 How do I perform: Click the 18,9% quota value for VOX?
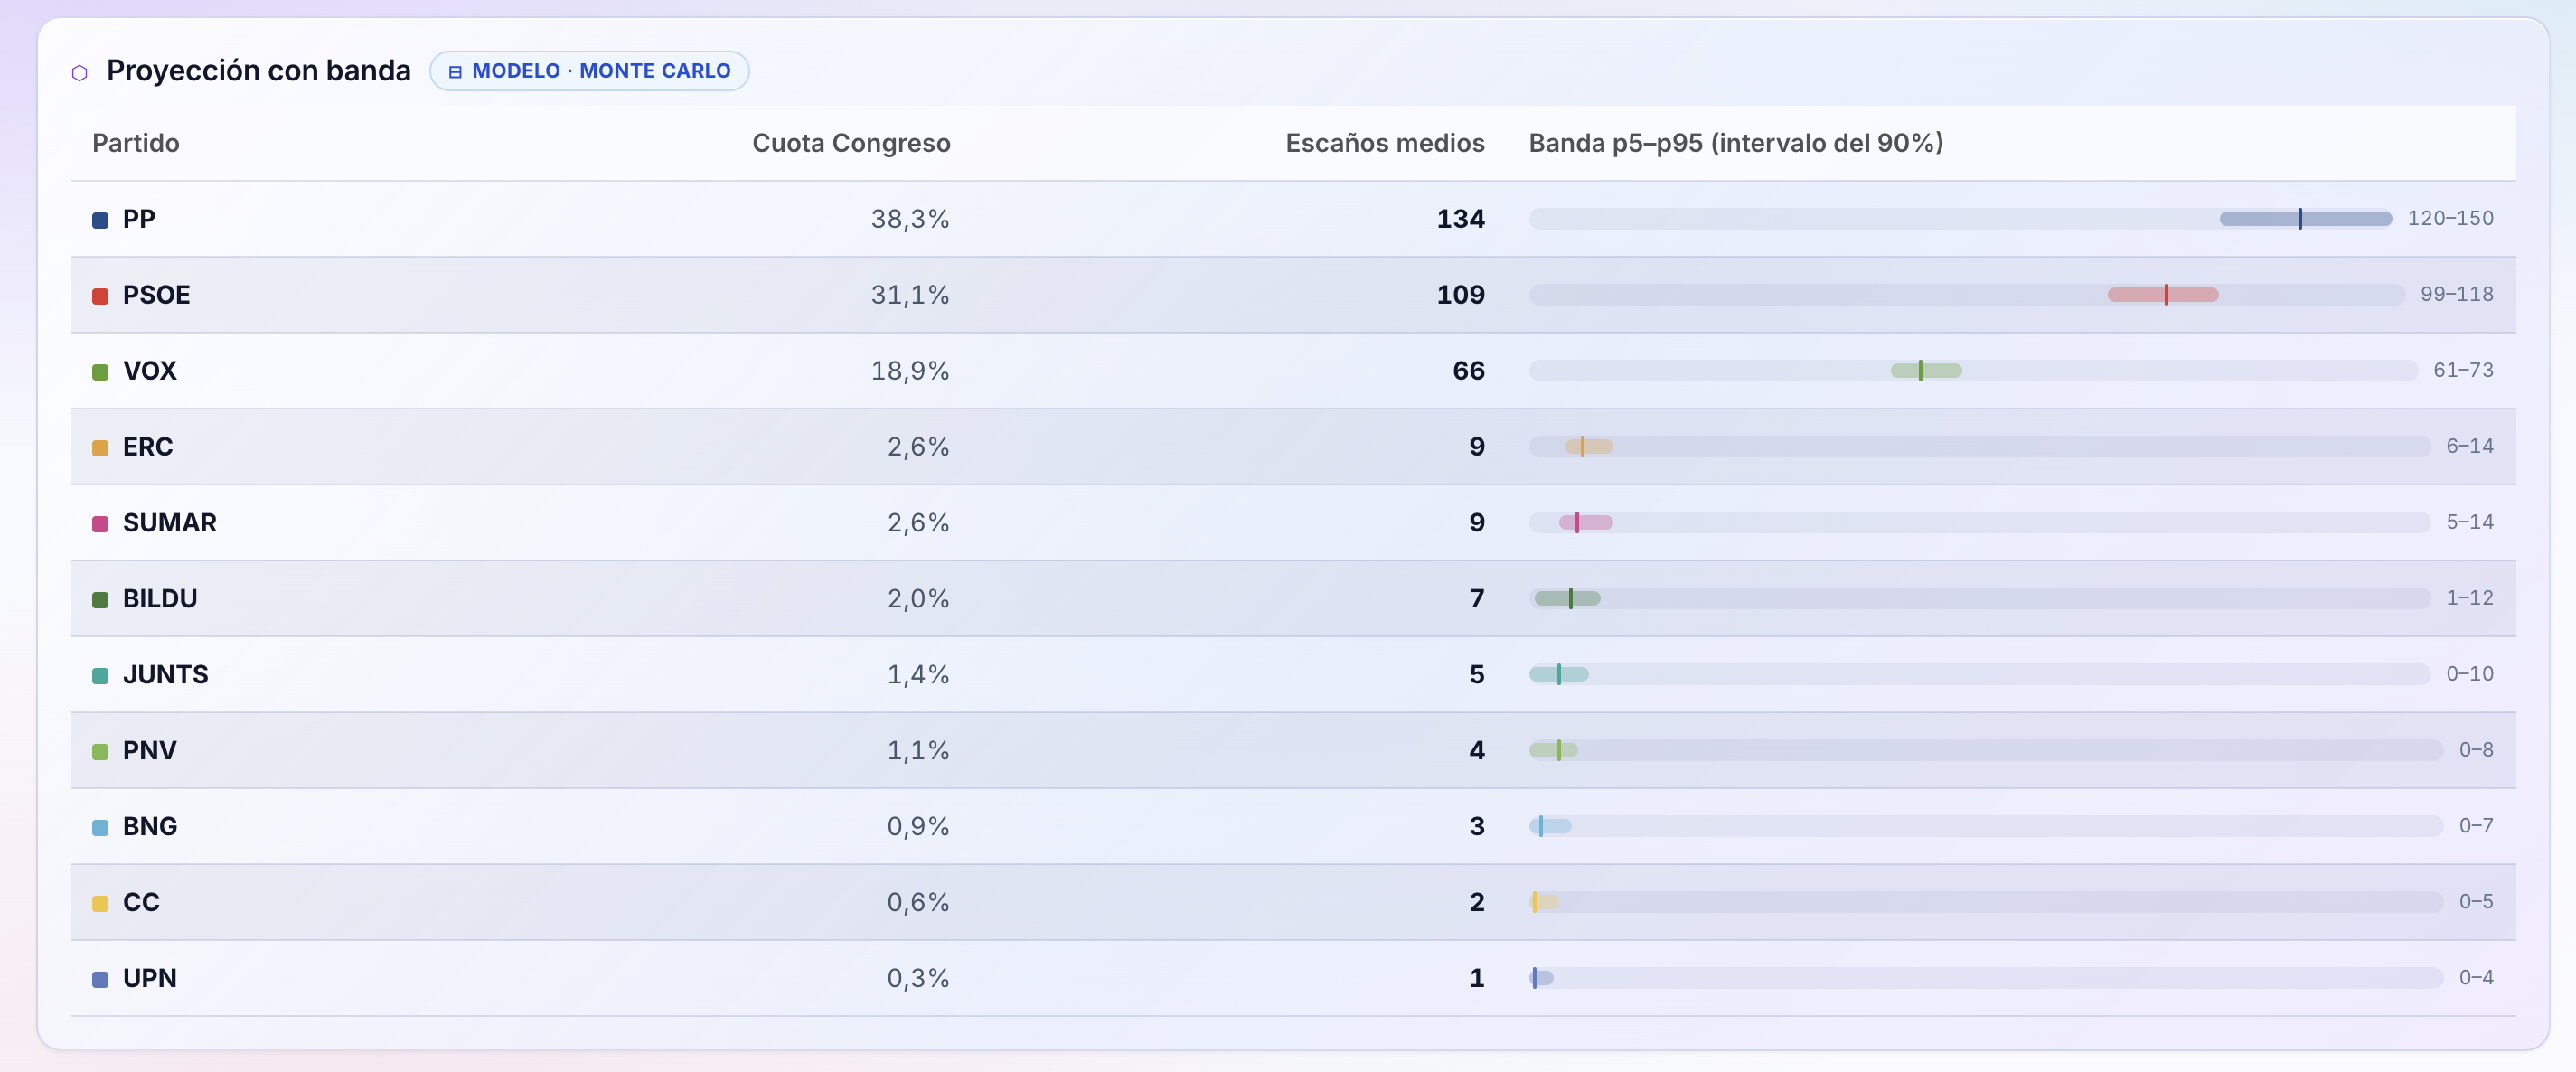910,371
